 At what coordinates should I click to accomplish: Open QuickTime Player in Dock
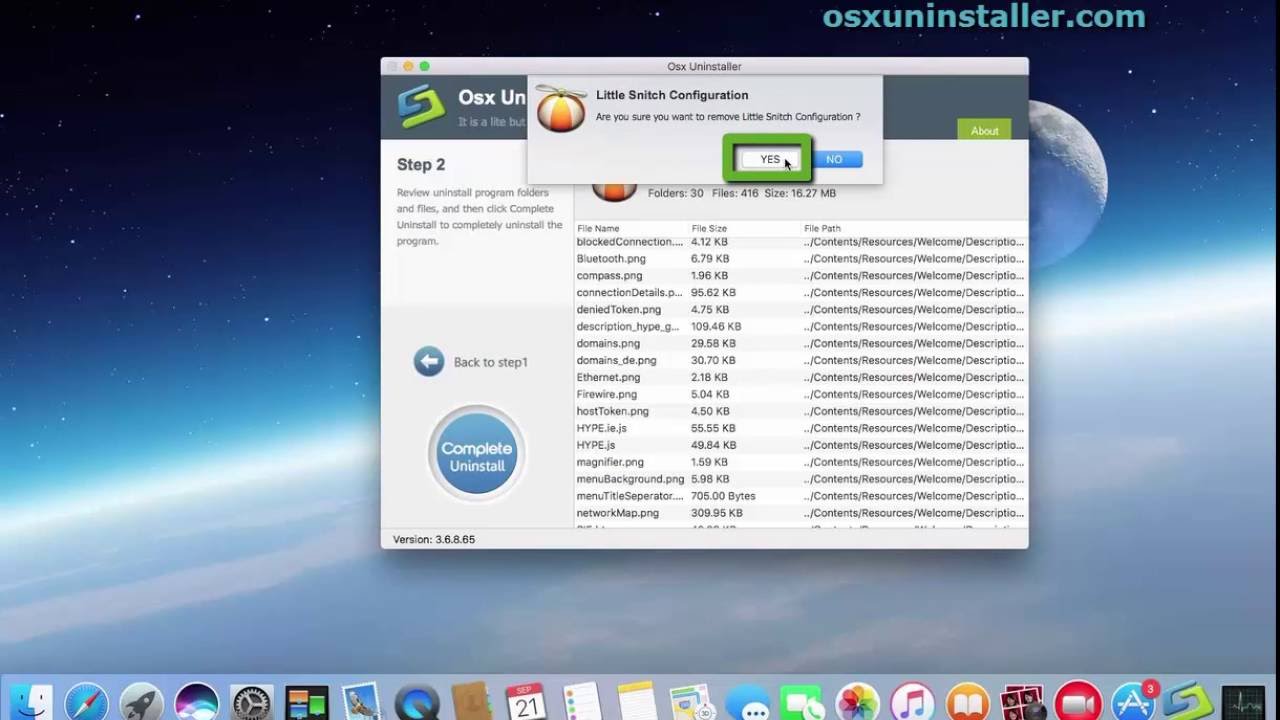point(416,702)
